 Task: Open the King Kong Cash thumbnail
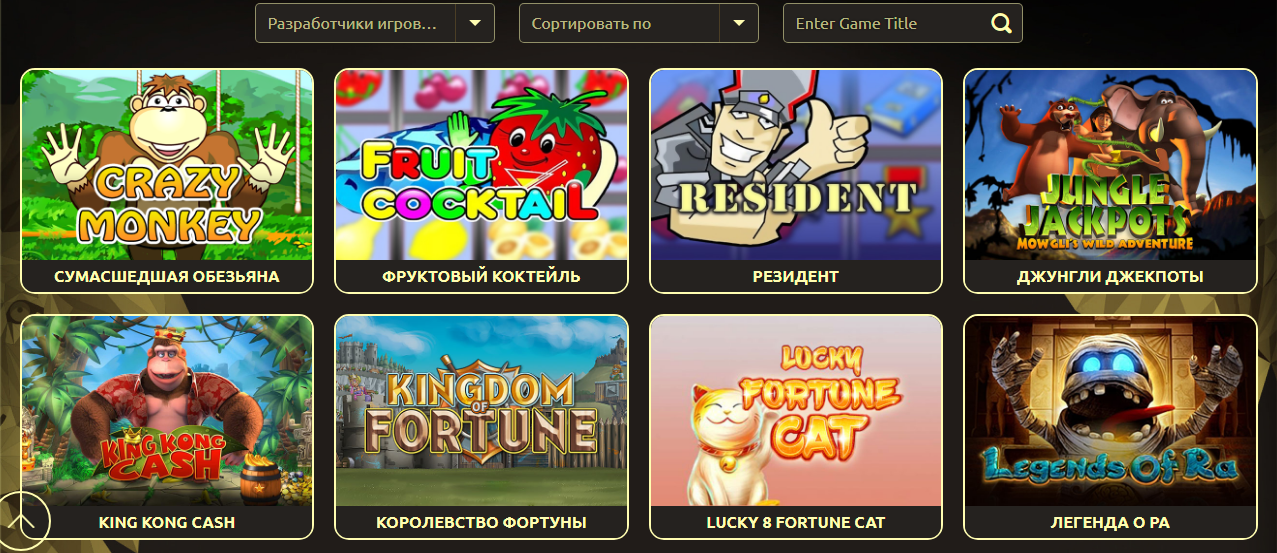pyautogui.click(x=167, y=411)
